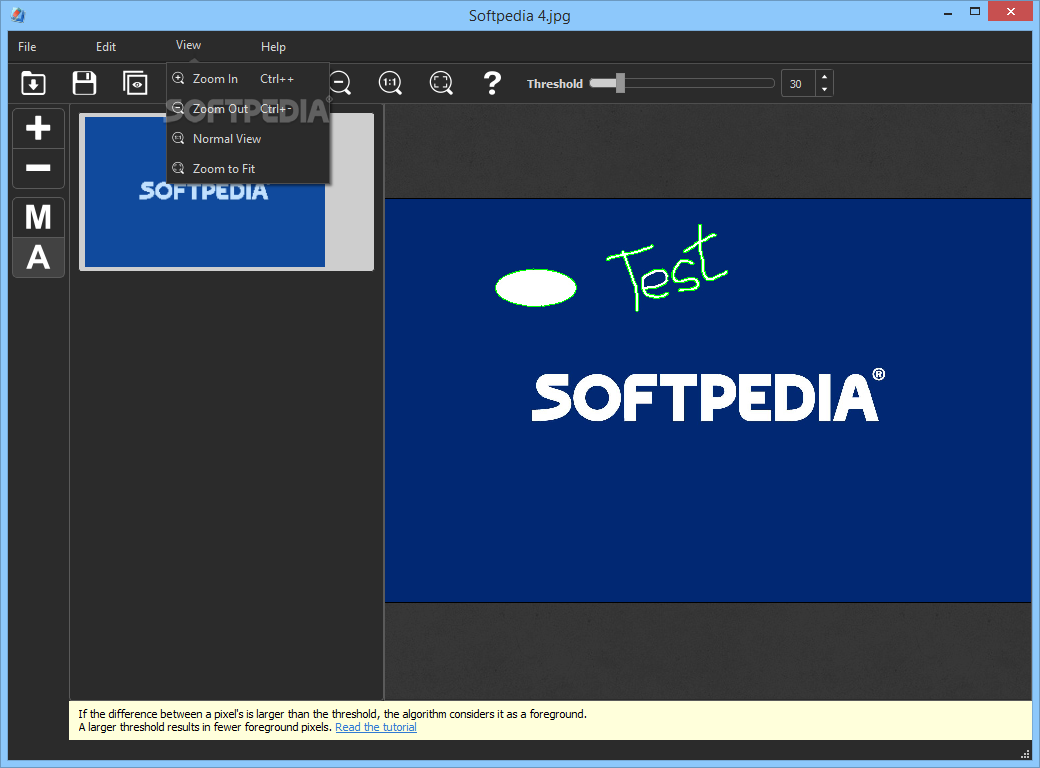
Task: Select the plus foreground marker tool
Action: coord(38,128)
